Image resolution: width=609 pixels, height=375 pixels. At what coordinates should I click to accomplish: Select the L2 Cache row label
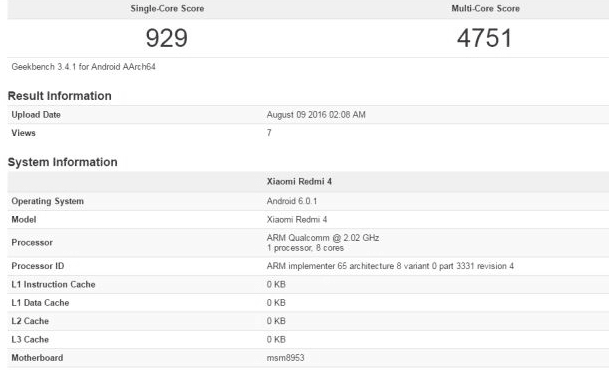[x=30, y=321]
